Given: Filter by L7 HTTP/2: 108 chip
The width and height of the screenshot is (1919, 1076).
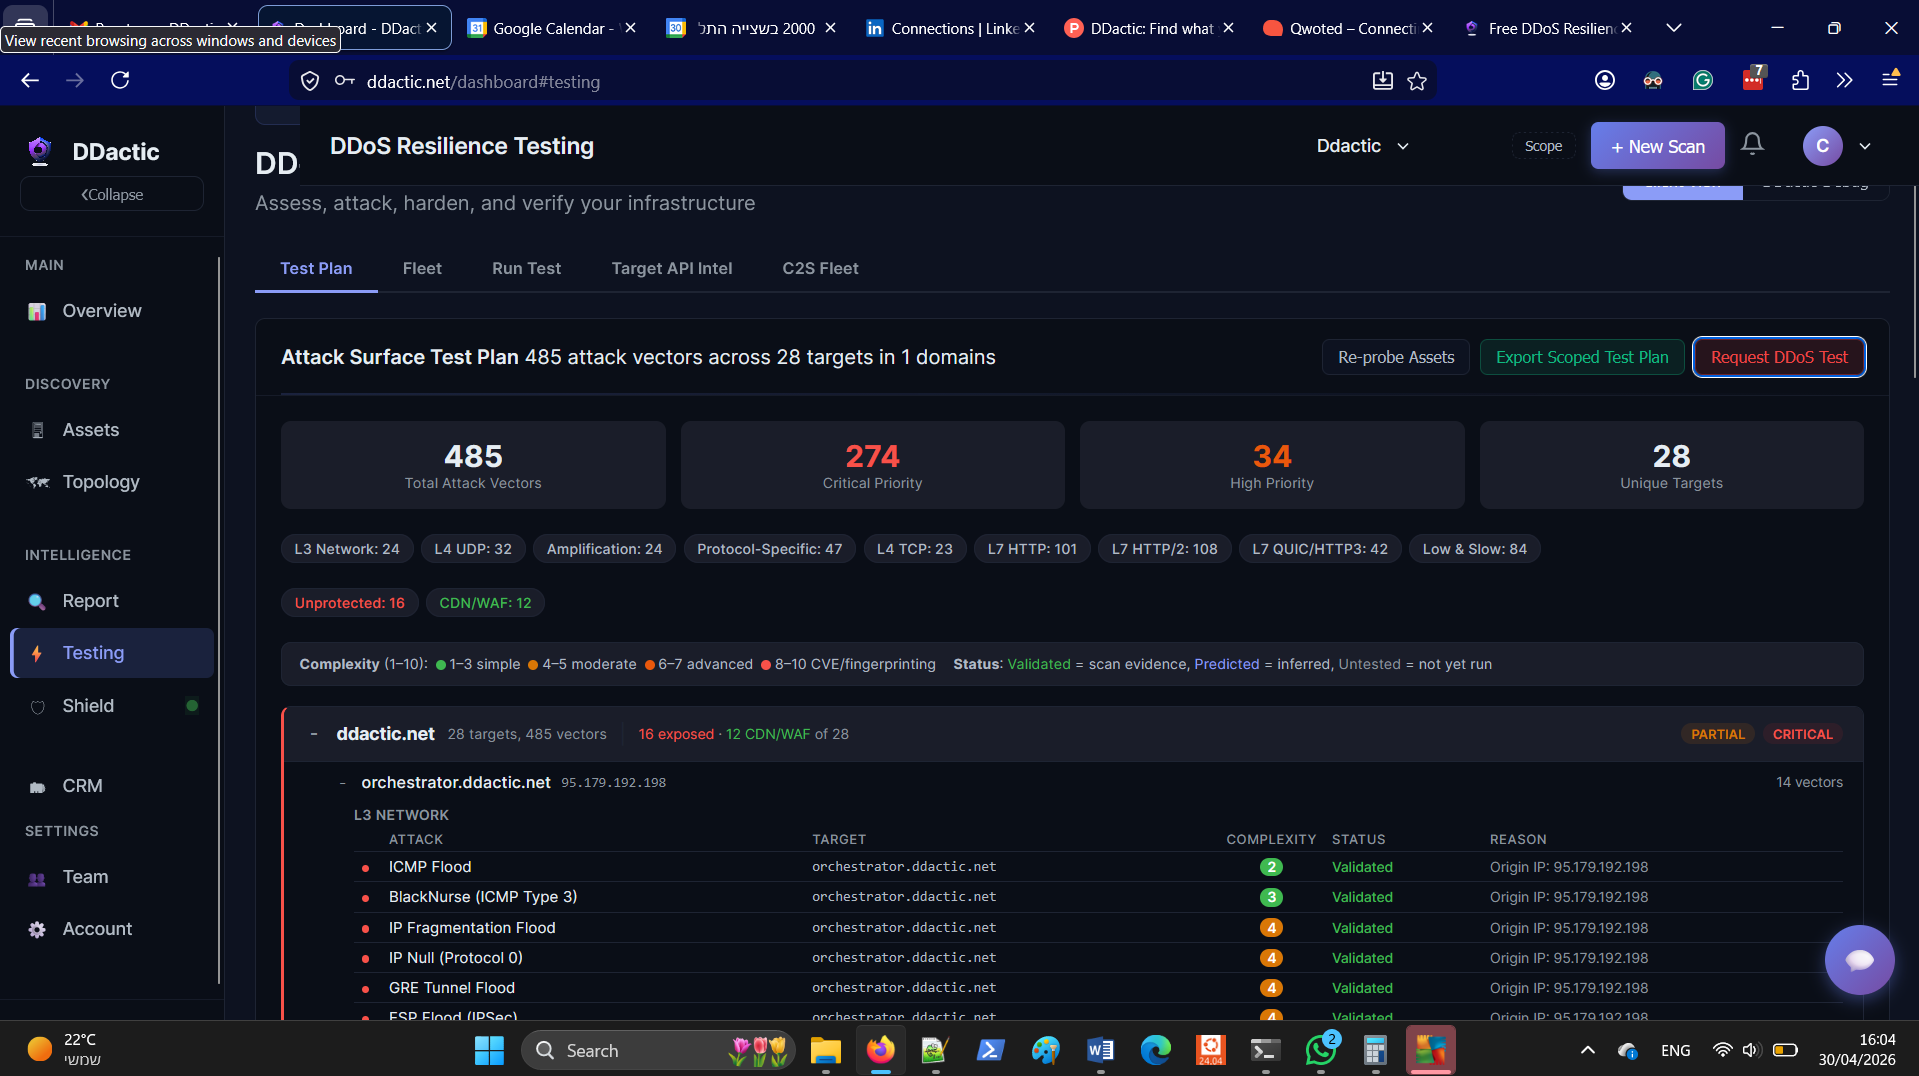Looking at the screenshot, I should point(1164,549).
